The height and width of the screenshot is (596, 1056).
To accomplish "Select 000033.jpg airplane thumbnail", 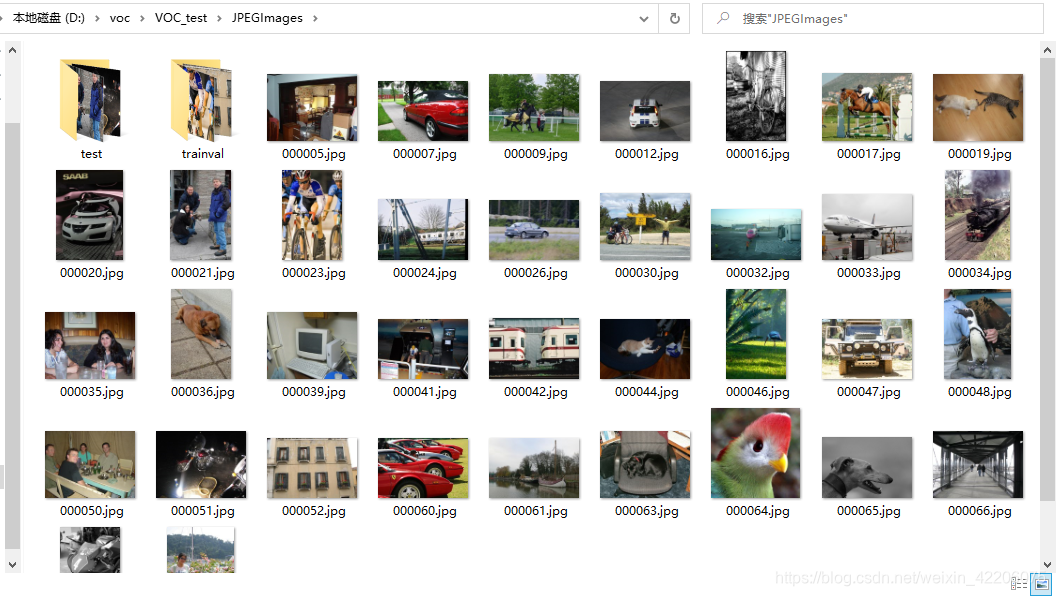I will tap(867, 227).
